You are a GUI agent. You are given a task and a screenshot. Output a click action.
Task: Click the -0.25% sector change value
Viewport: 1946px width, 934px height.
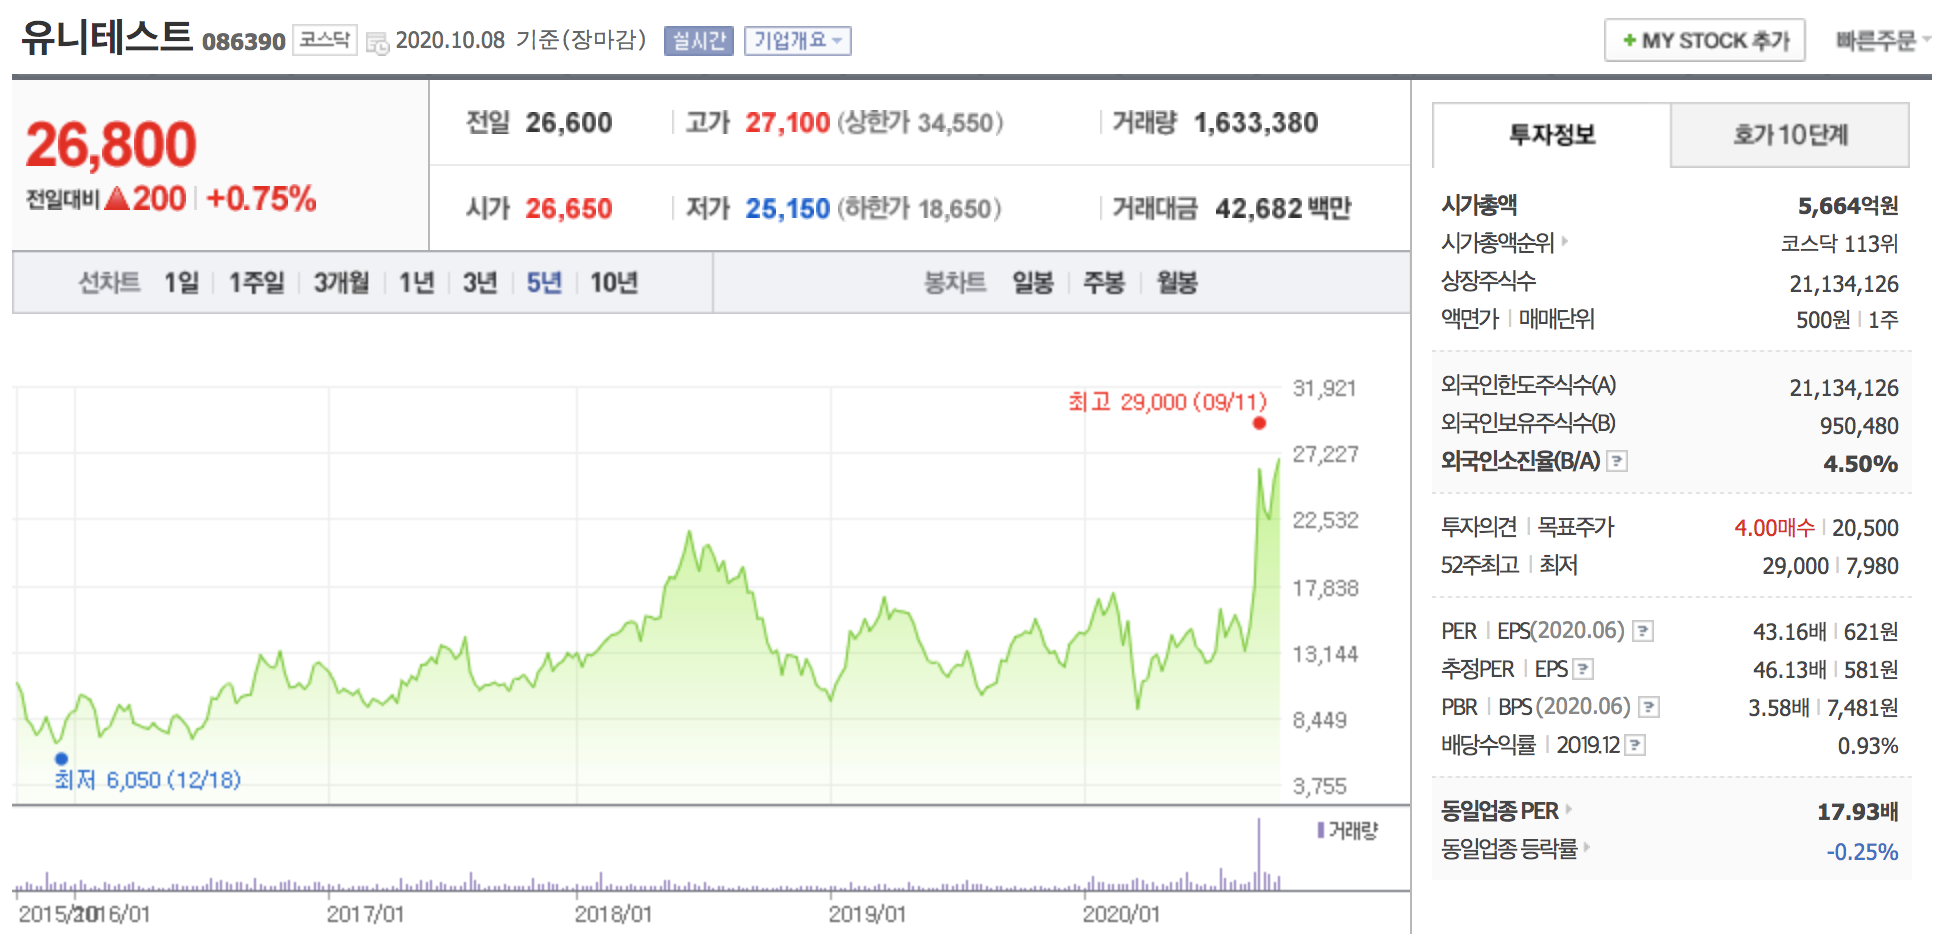(1862, 852)
